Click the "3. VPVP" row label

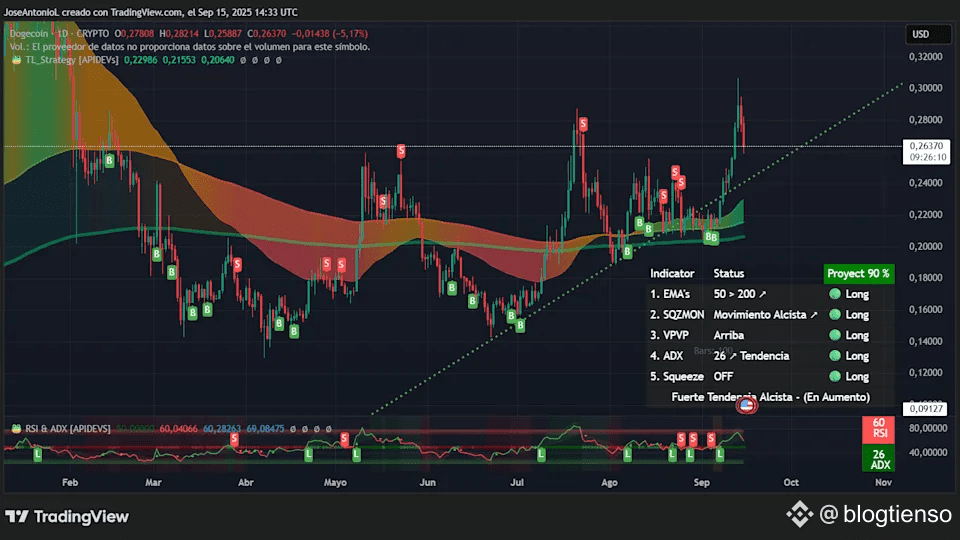pyautogui.click(x=669, y=336)
